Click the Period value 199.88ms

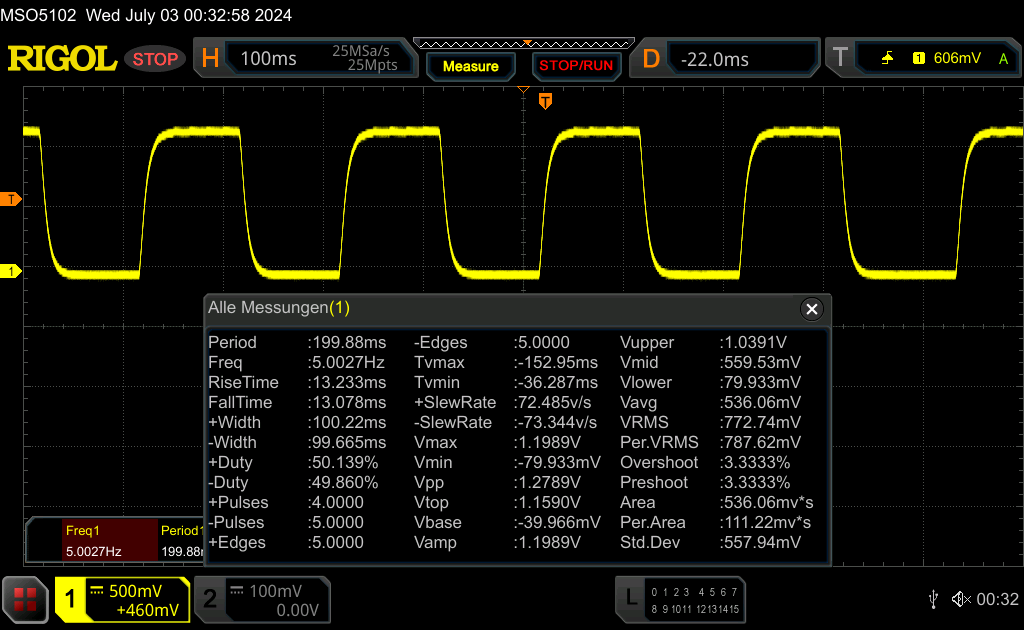[x=349, y=342]
